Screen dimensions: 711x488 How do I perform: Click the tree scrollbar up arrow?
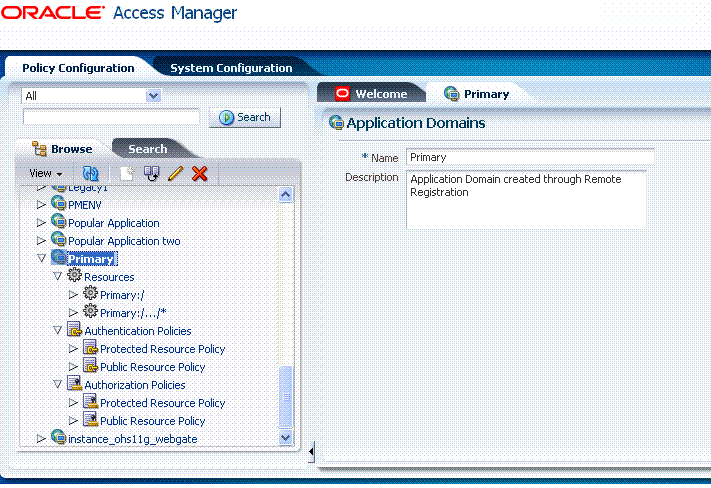286,195
